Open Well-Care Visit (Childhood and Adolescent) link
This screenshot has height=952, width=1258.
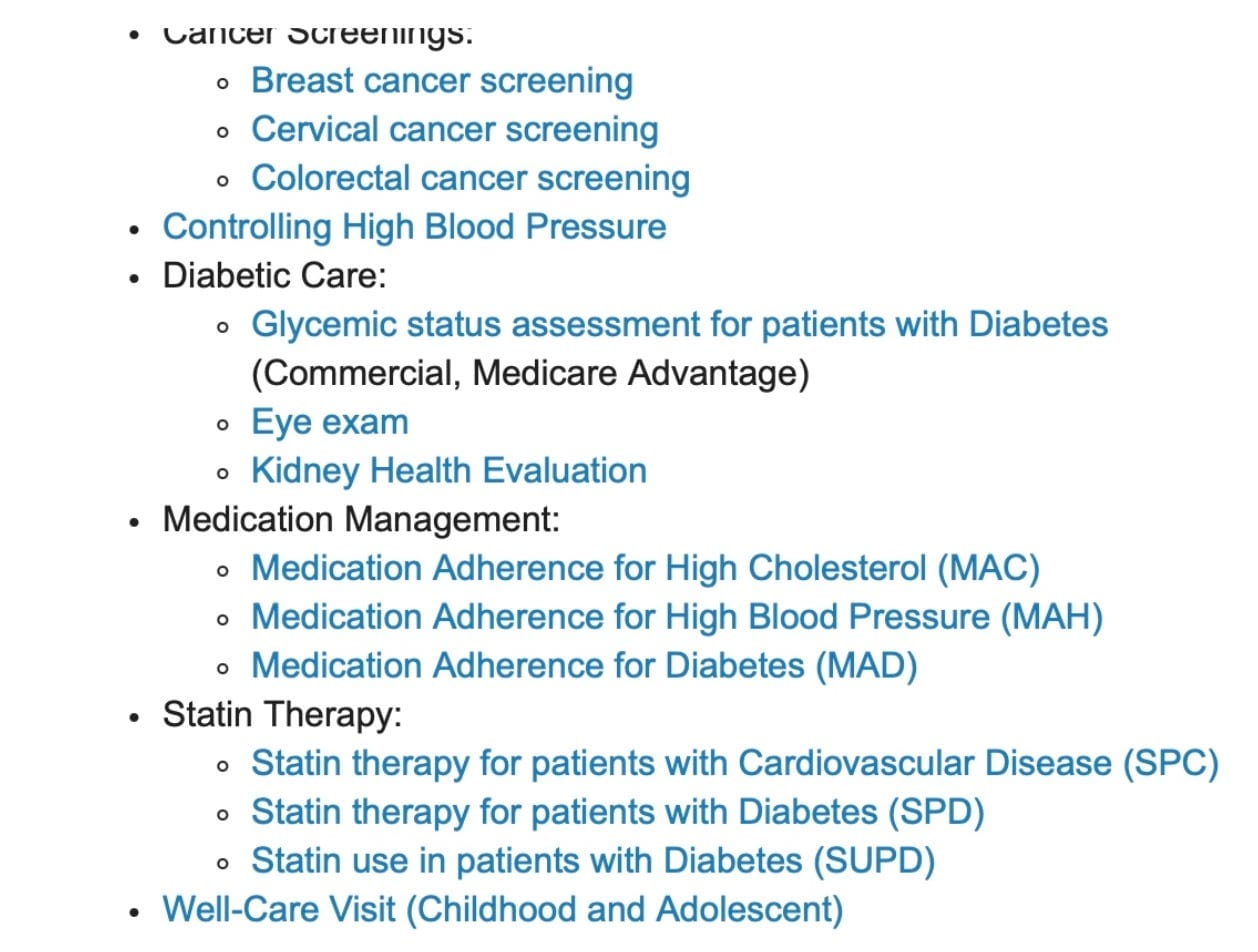pos(503,910)
